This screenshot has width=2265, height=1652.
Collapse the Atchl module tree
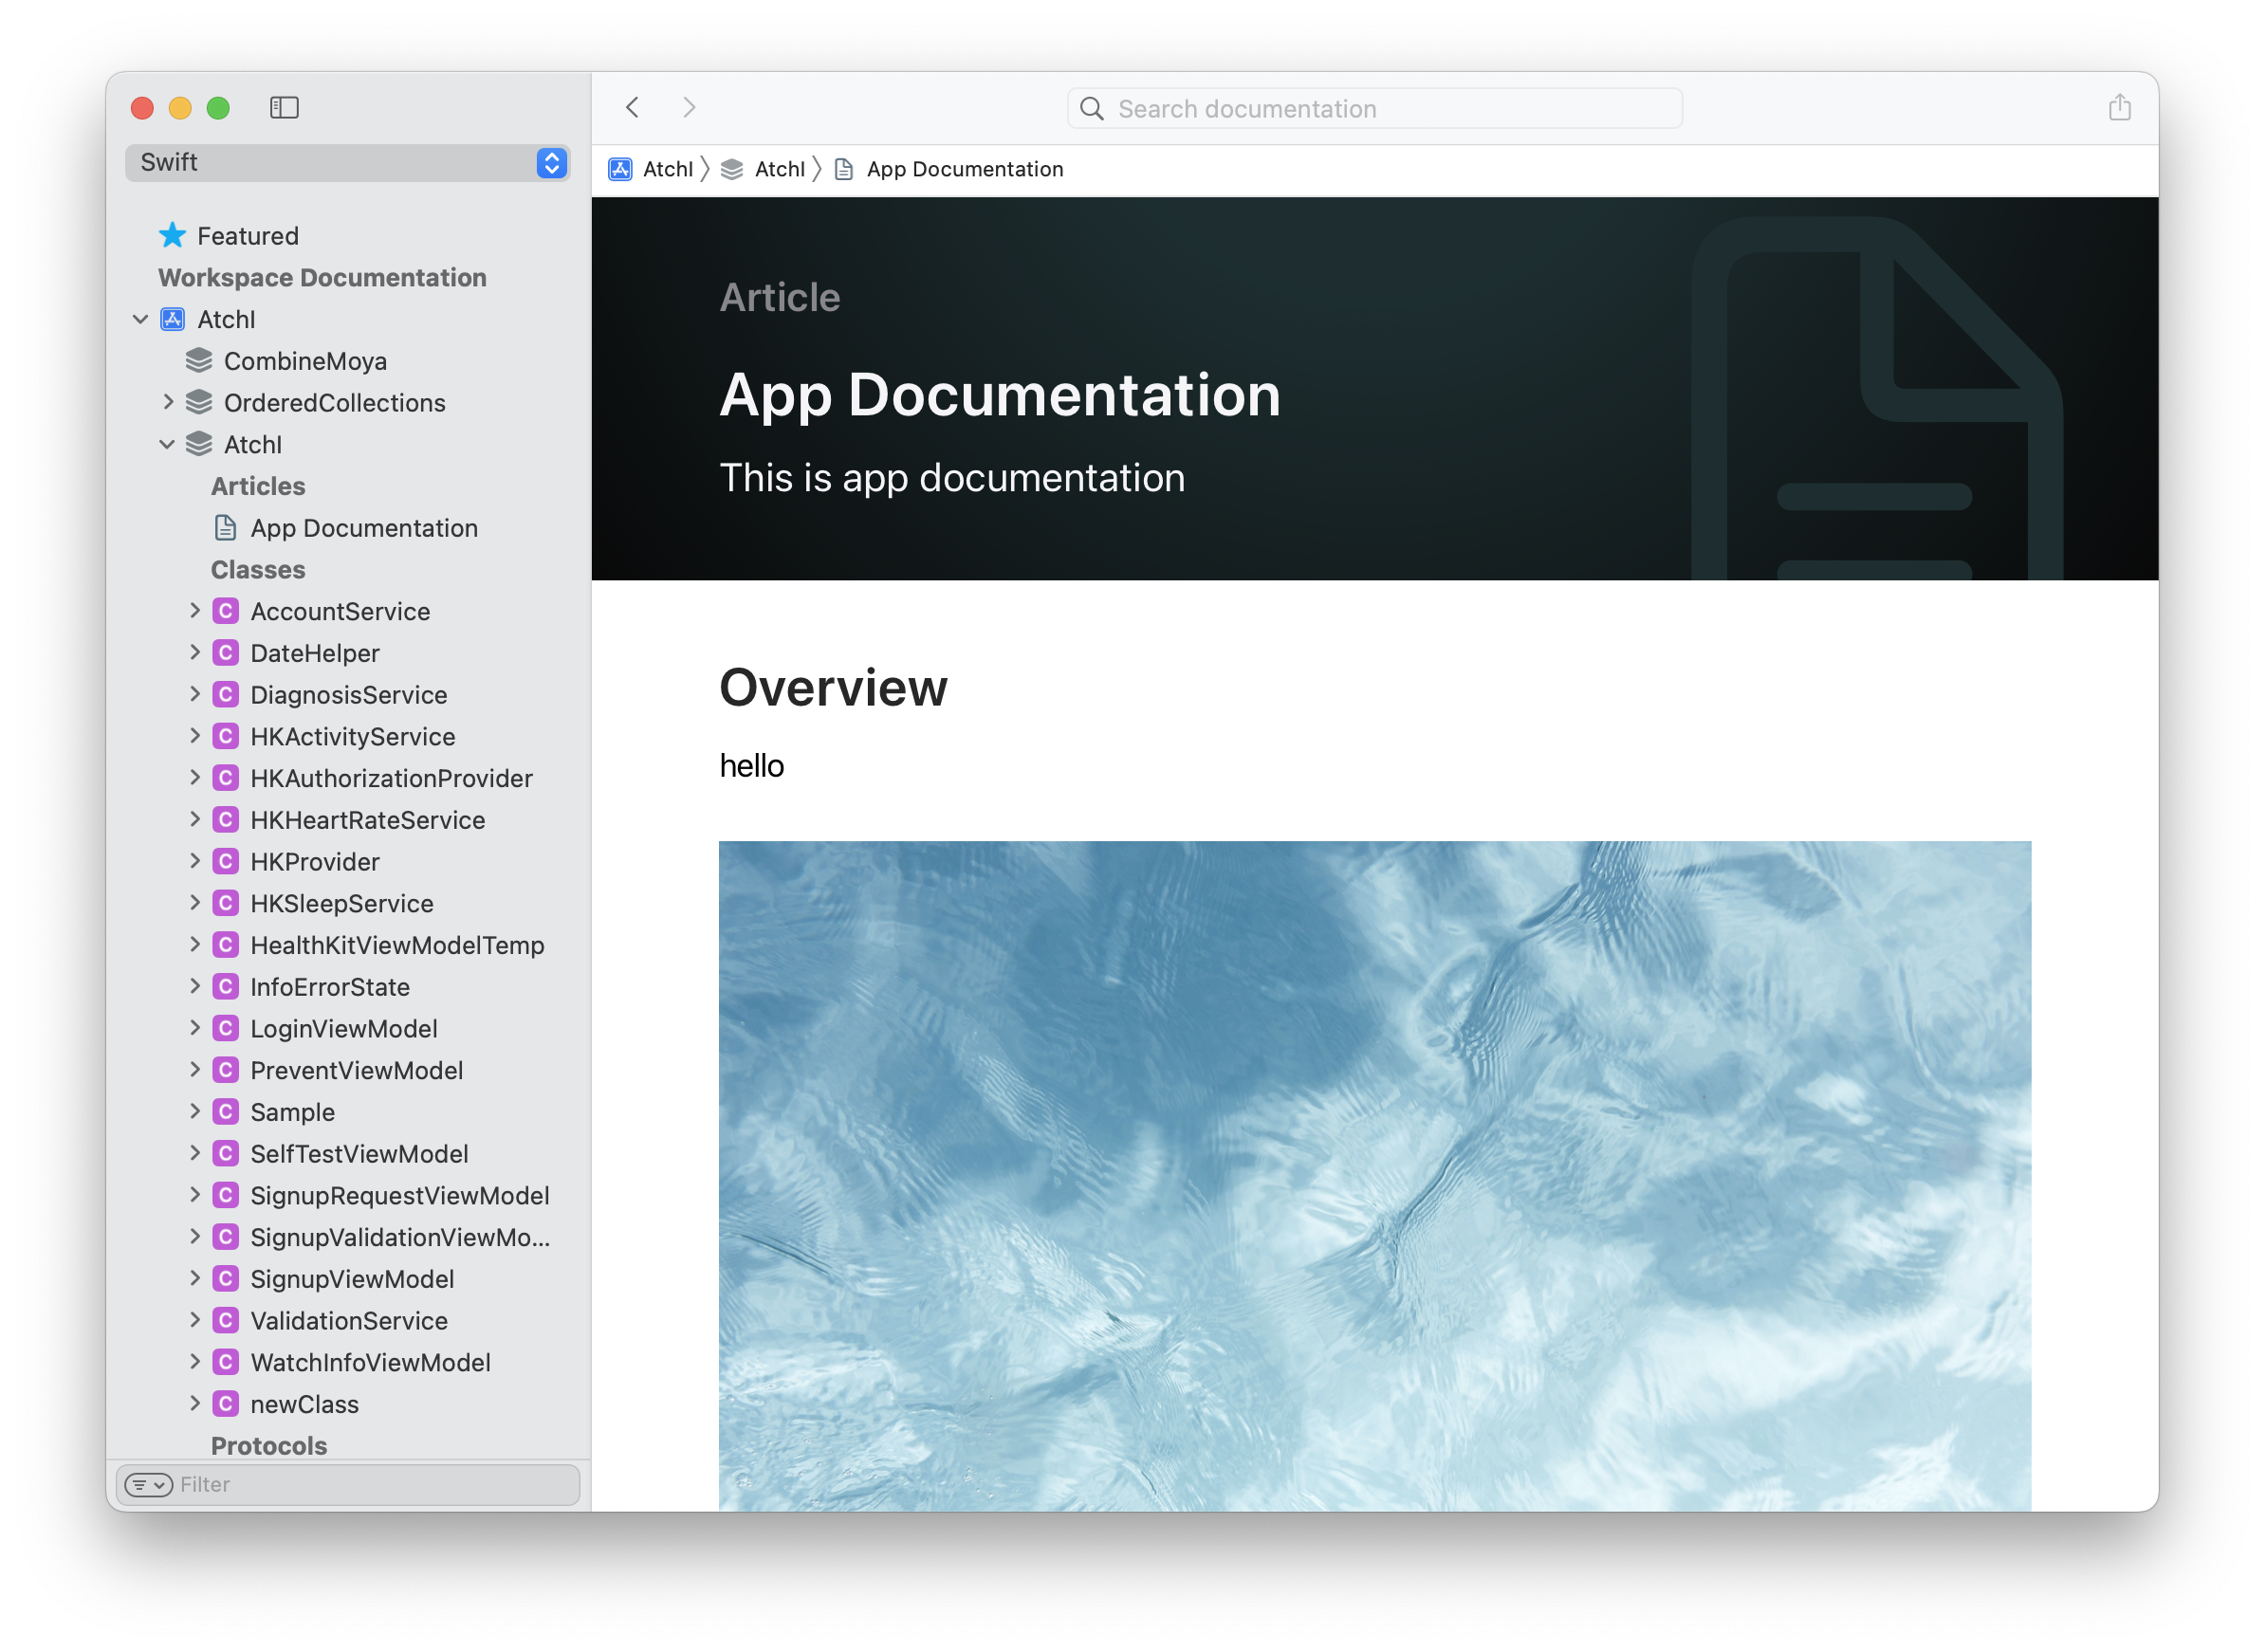tap(167, 445)
